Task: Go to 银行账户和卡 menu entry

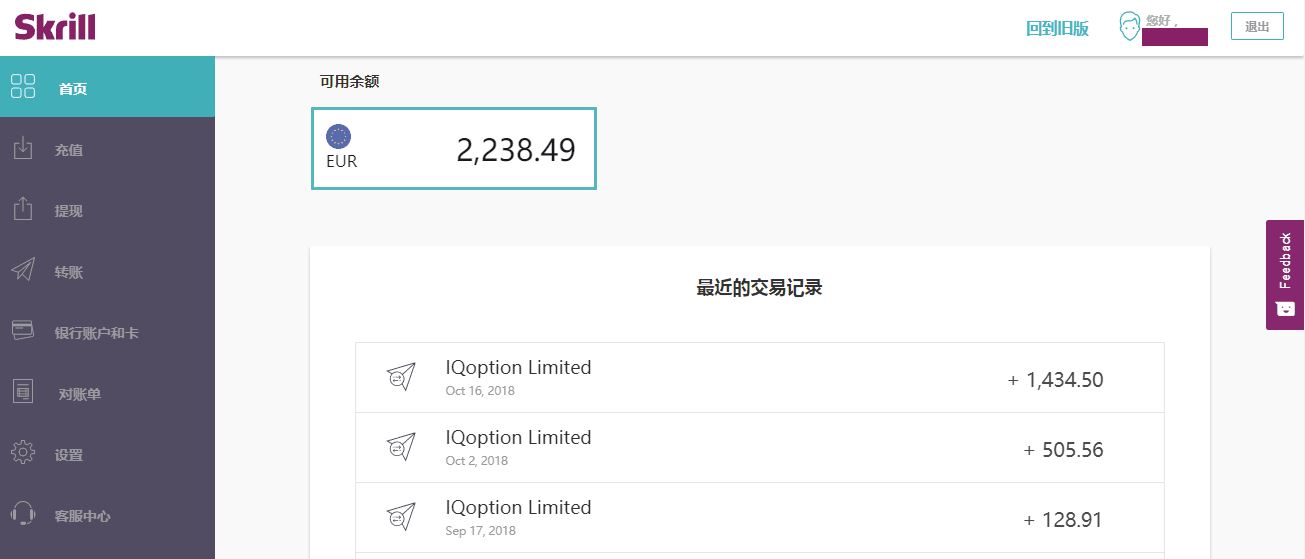Action: [96, 333]
